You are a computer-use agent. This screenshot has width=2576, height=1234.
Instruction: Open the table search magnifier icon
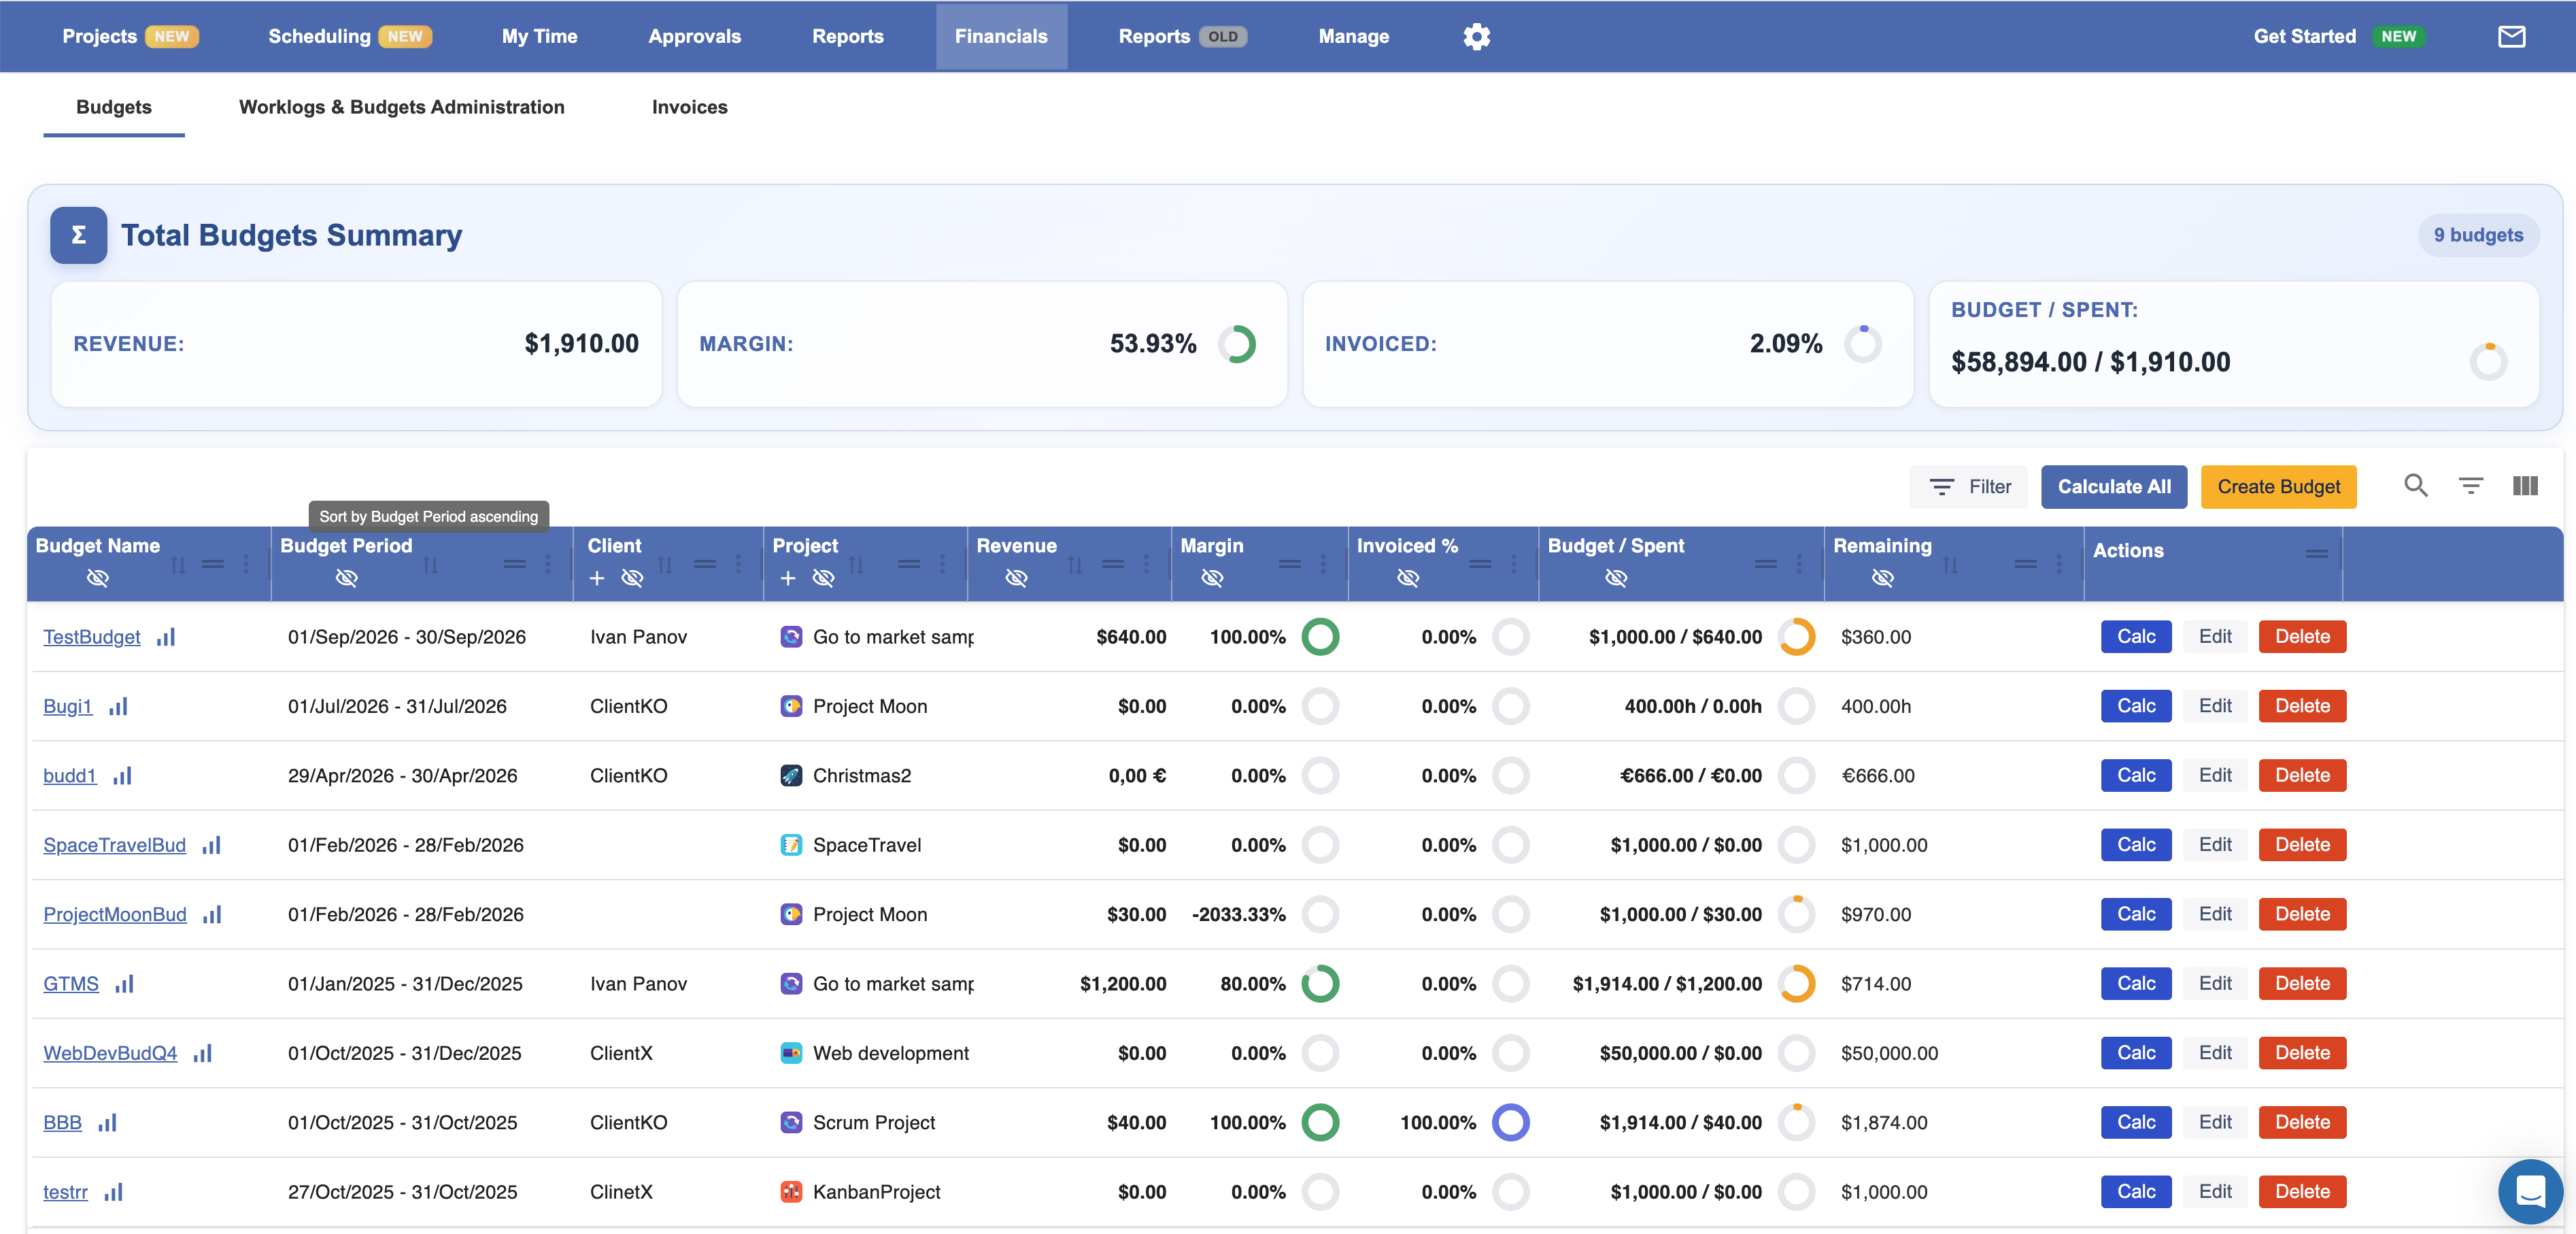click(2415, 486)
